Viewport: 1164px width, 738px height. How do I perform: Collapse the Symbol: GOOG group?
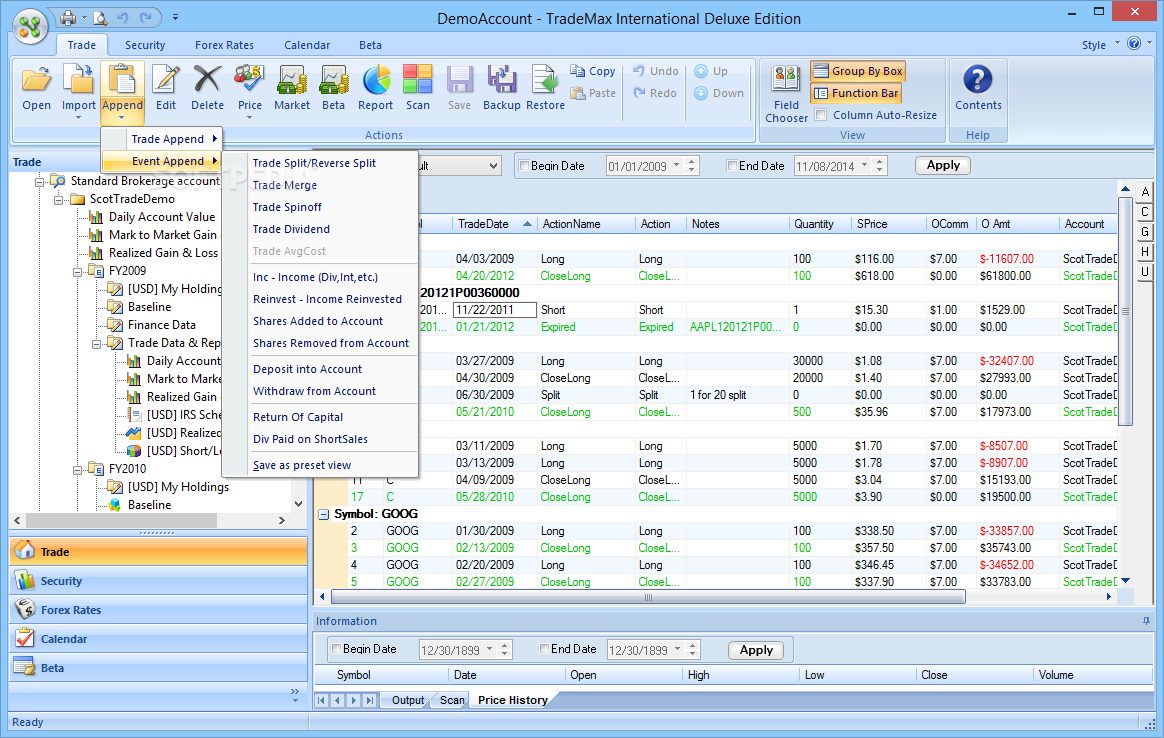point(324,514)
